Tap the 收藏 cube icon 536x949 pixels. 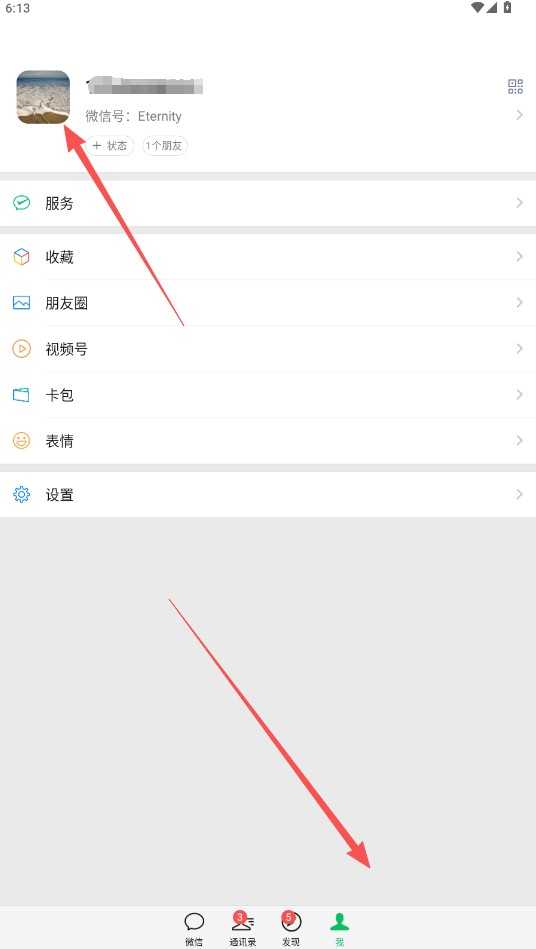click(22, 257)
